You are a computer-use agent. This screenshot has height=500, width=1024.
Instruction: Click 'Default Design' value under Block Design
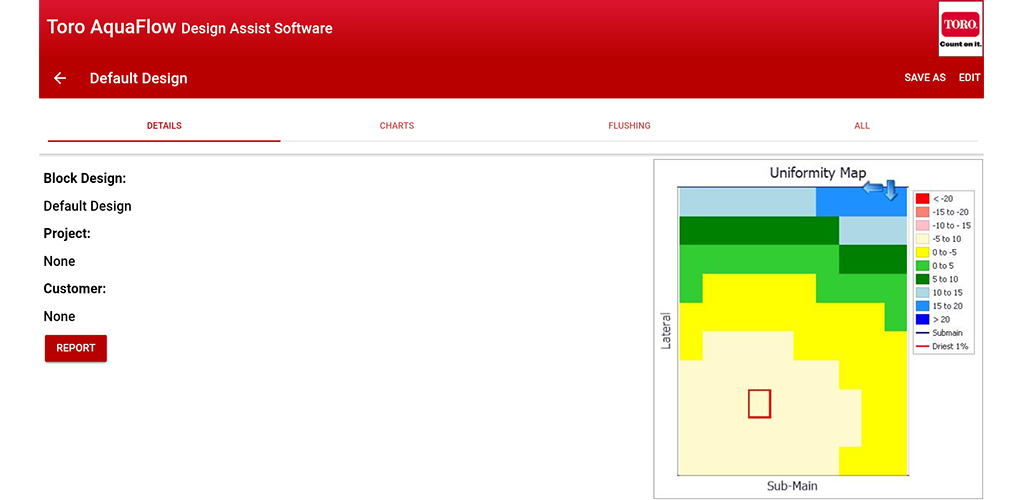88,206
